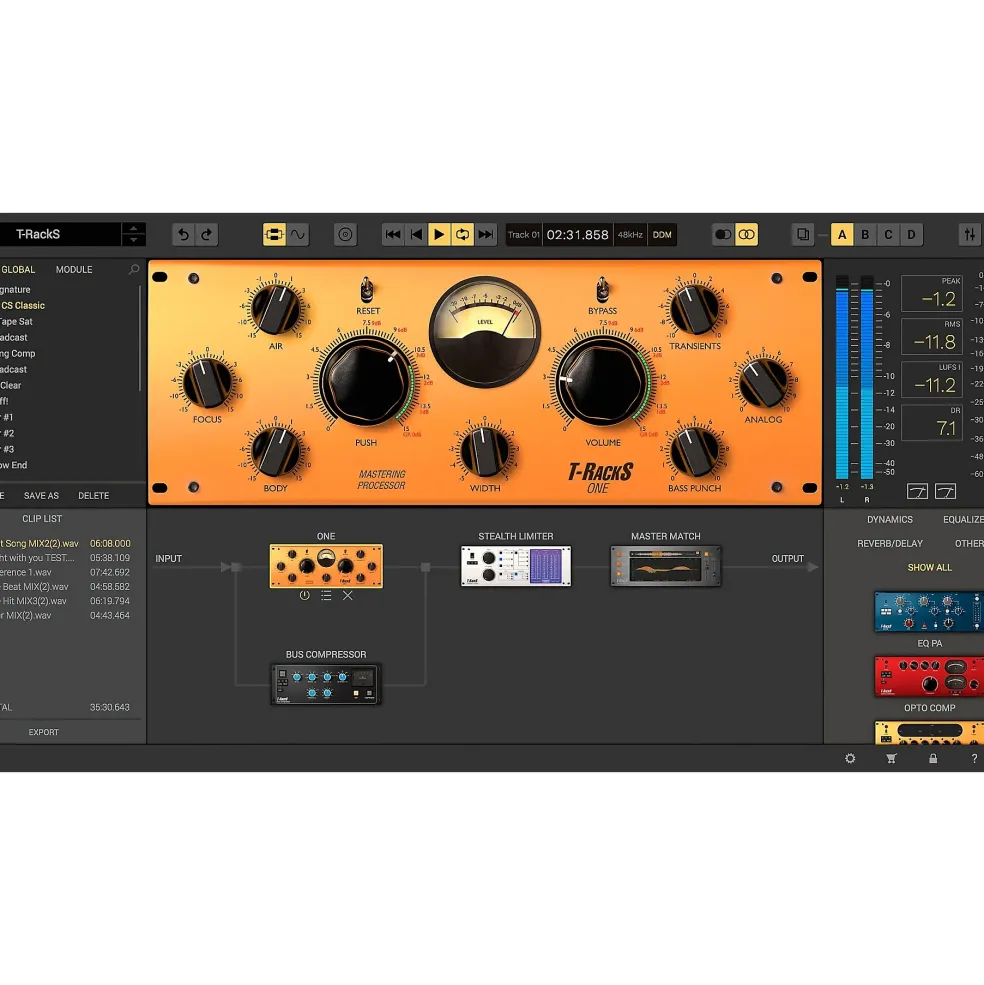Open the mixer sliders icon
984x985 pixels.
click(x=970, y=235)
